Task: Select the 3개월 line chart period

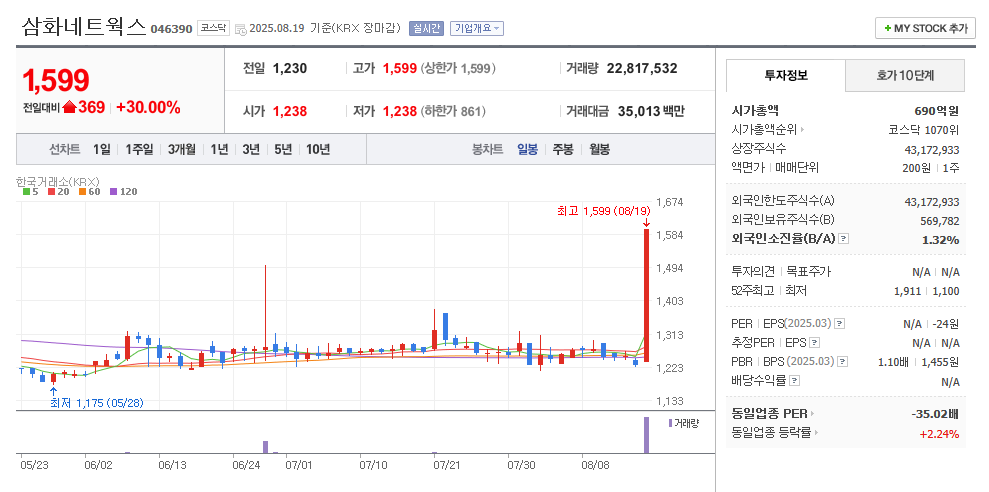Action: (182, 149)
